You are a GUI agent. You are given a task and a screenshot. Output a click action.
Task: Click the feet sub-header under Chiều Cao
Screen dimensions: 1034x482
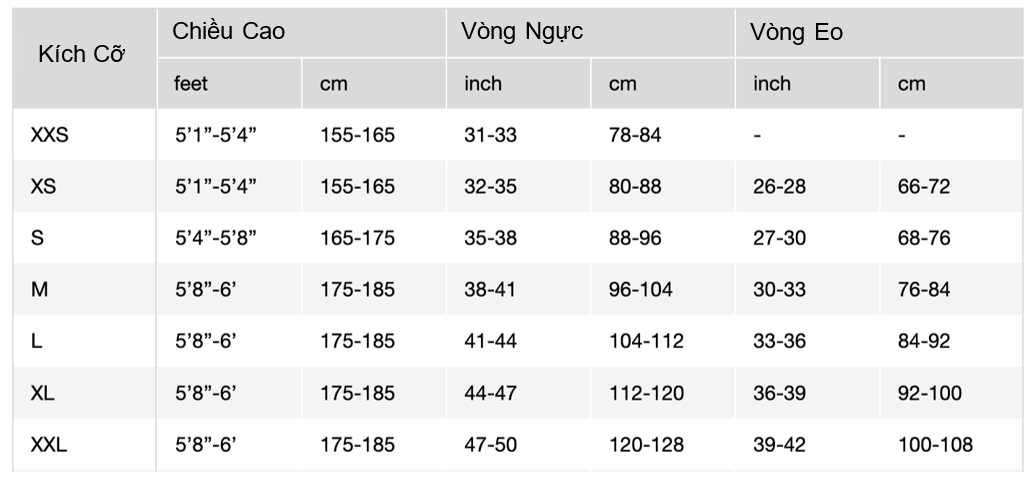(190, 84)
